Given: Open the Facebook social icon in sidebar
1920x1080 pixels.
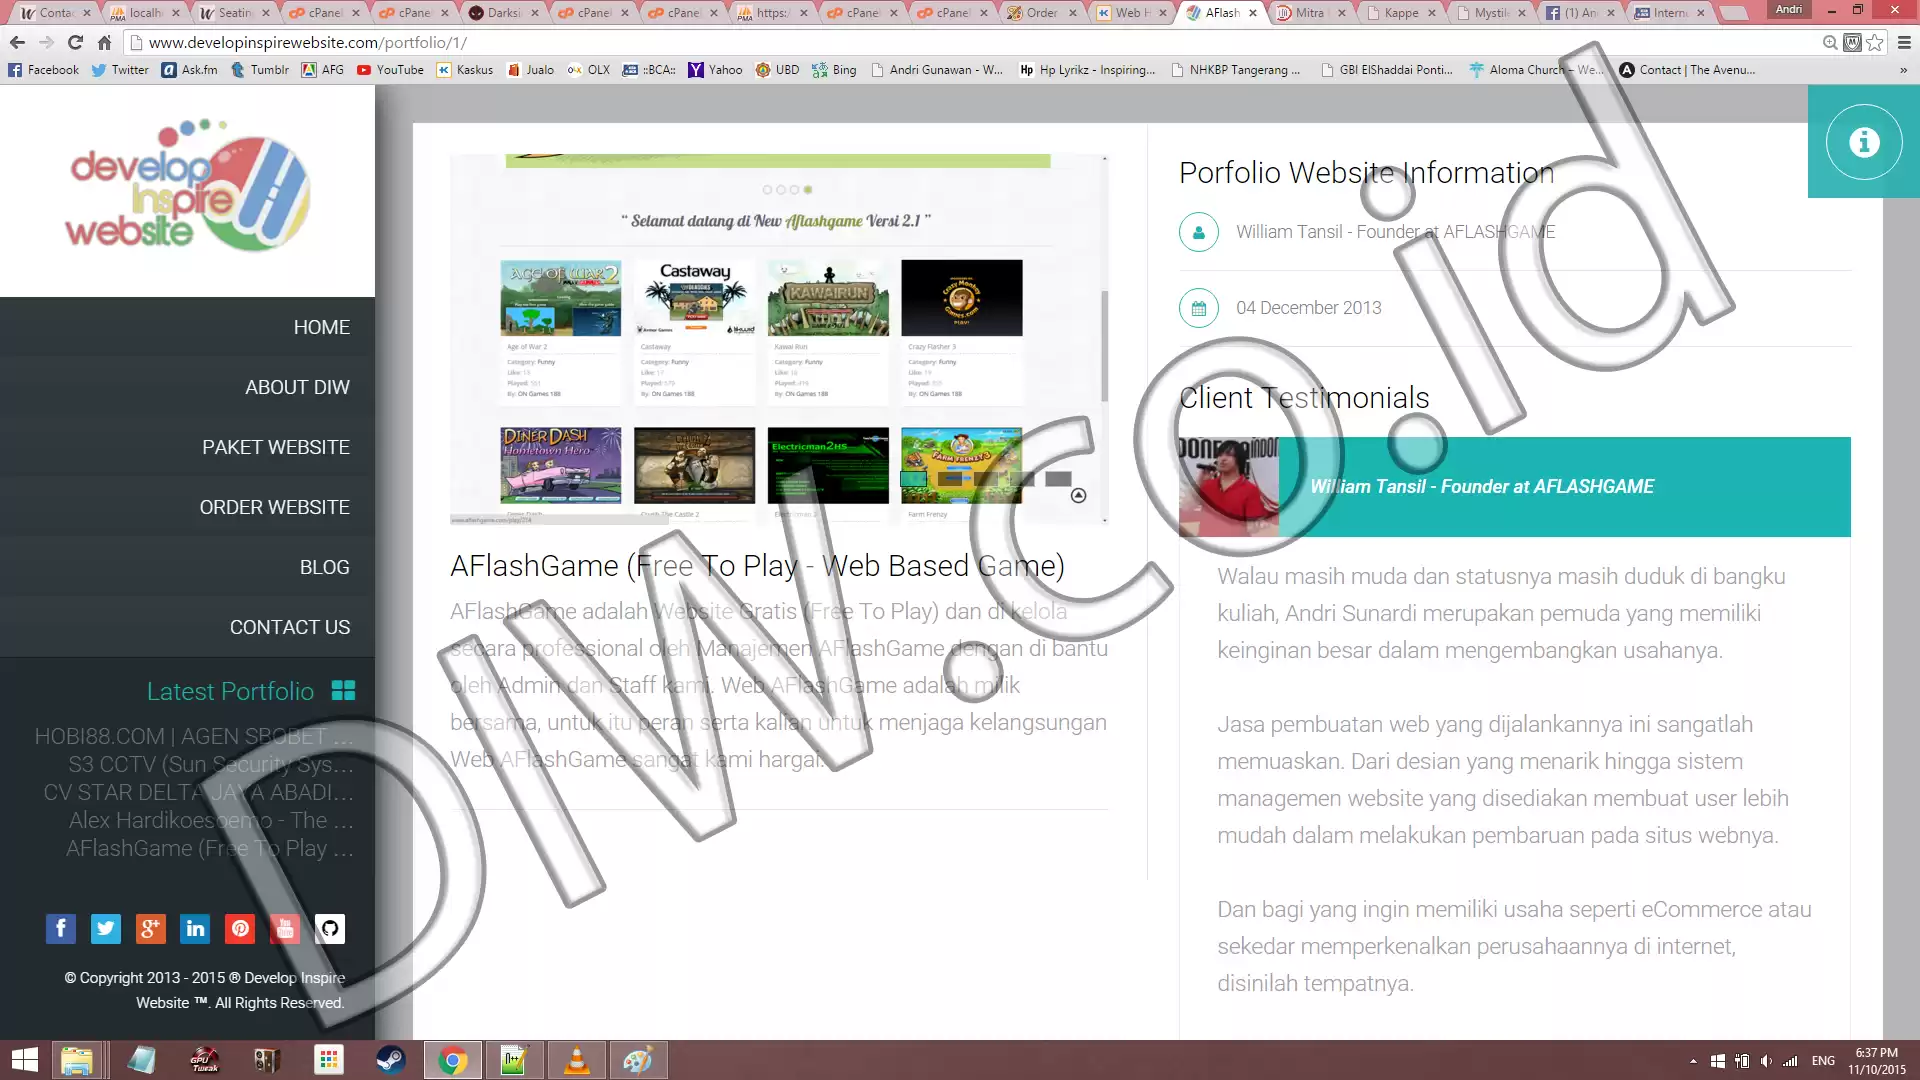Looking at the screenshot, I should click(61, 929).
